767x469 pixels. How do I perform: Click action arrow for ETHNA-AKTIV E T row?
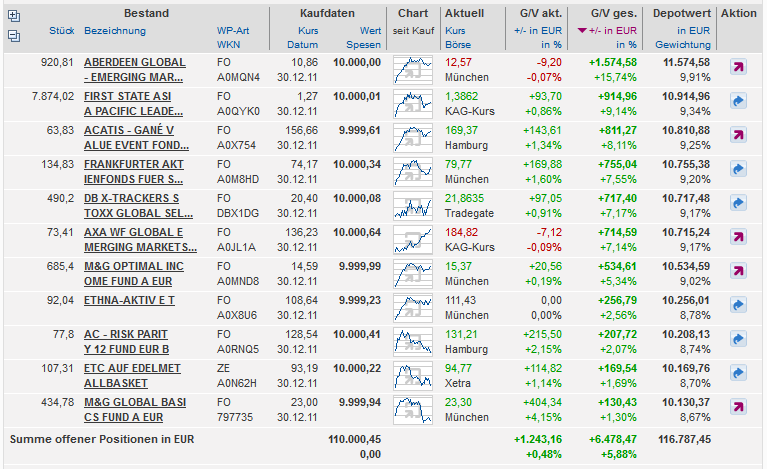[x=738, y=305]
